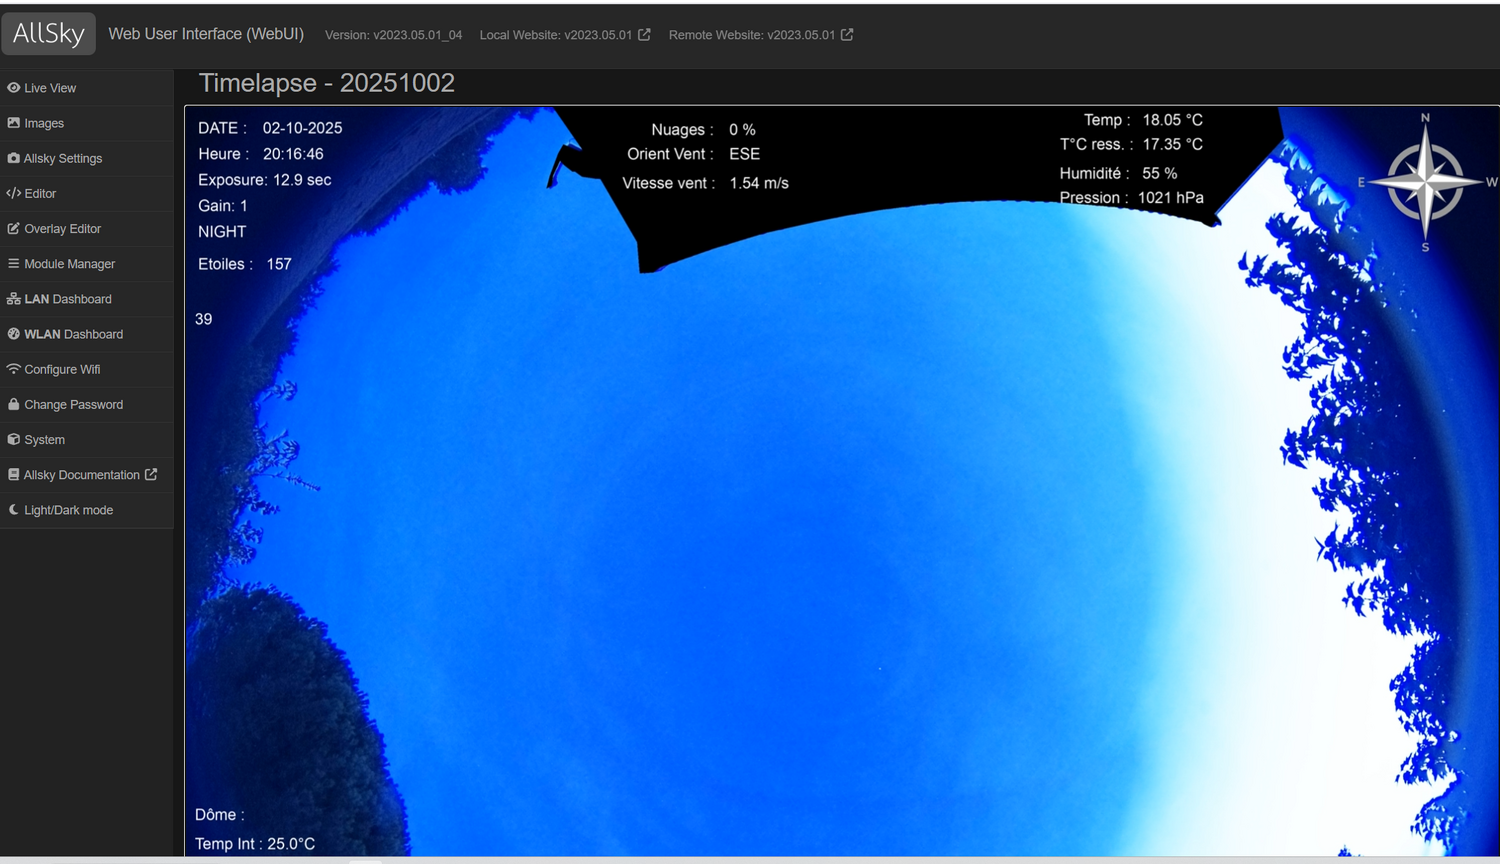
Task: Click the Gain: 1 text
Action: pos(222,206)
